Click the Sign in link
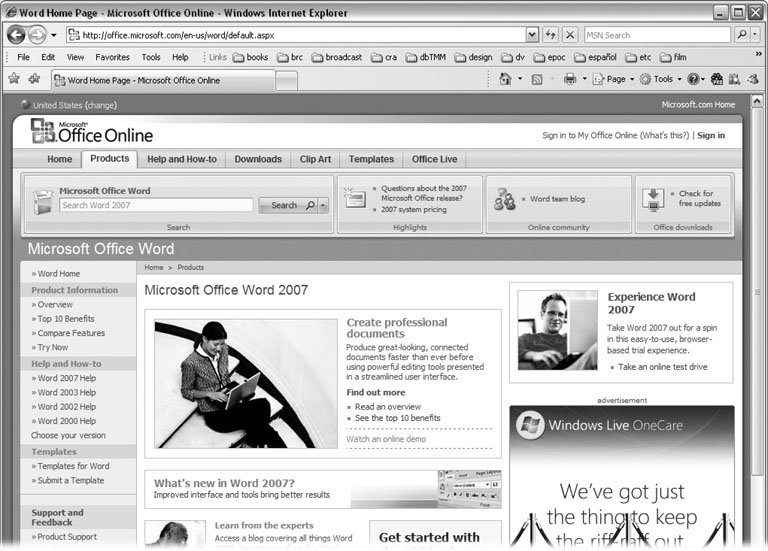The height and width of the screenshot is (551, 768). coord(711,136)
